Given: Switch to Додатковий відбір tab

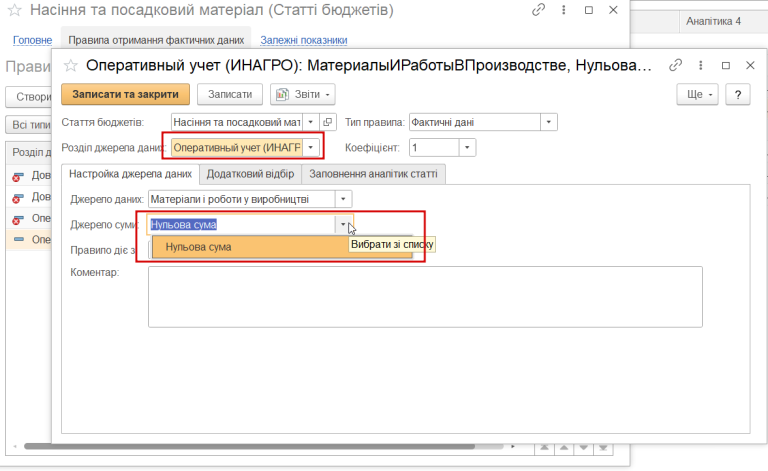Looking at the screenshot, I should click(250, 174).
